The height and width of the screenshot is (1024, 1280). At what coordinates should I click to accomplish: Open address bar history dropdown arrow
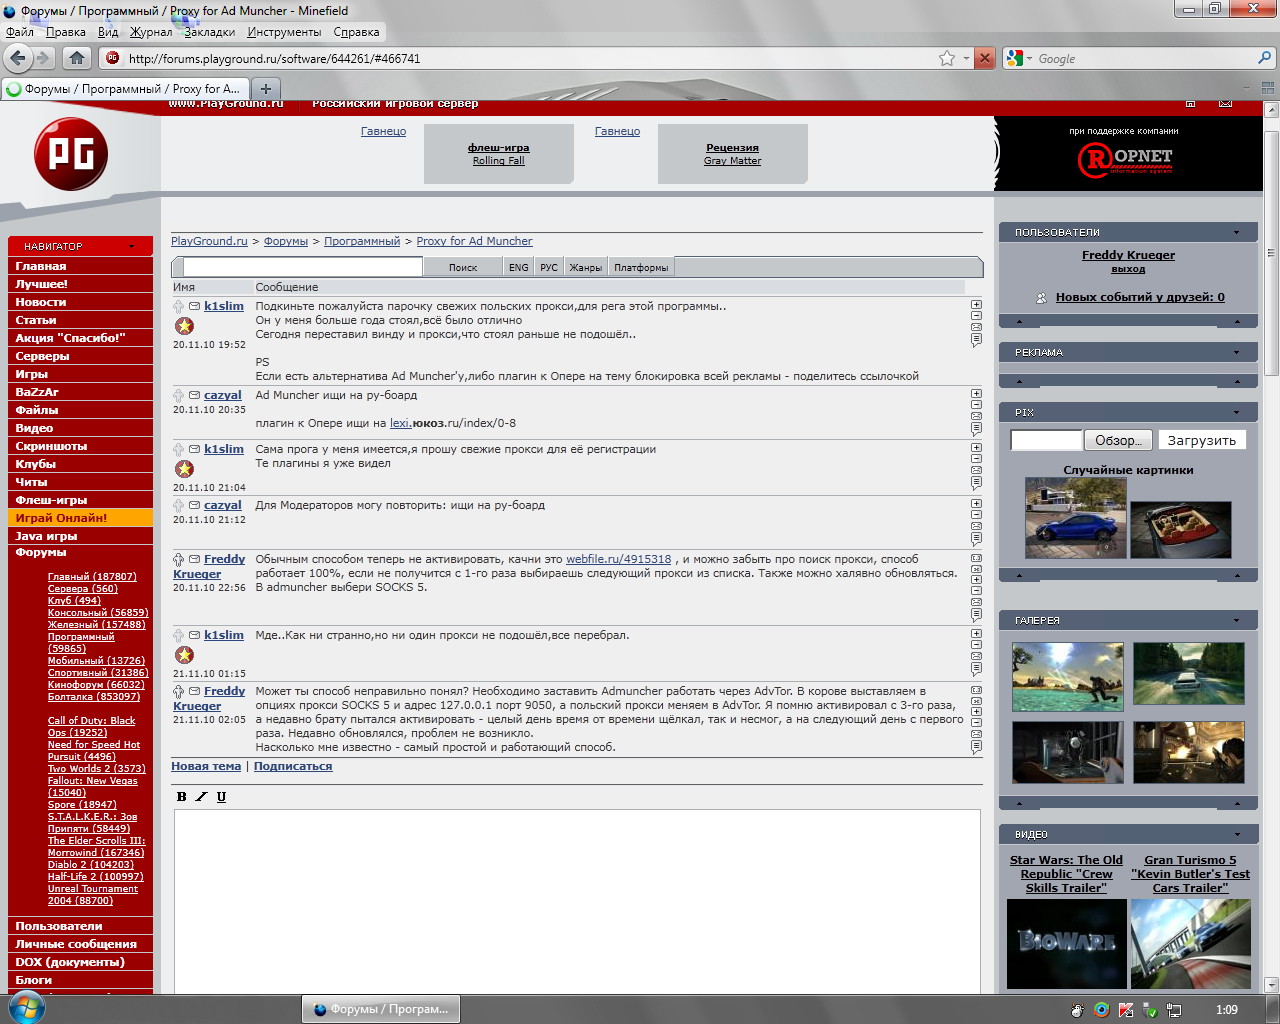966,58
